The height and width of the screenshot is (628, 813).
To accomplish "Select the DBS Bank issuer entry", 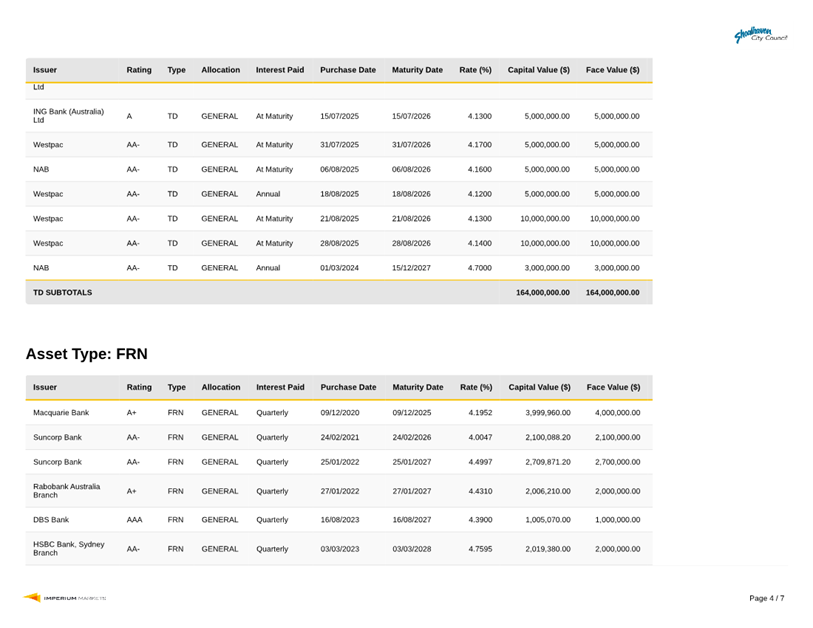I will (x=51, y=520).
